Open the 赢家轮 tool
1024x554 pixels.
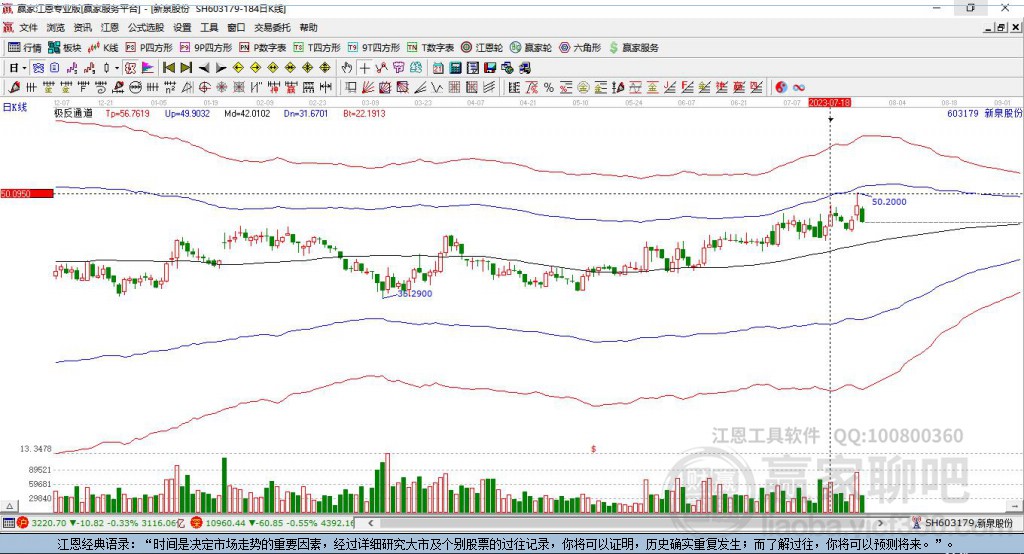tap(531, 48)
